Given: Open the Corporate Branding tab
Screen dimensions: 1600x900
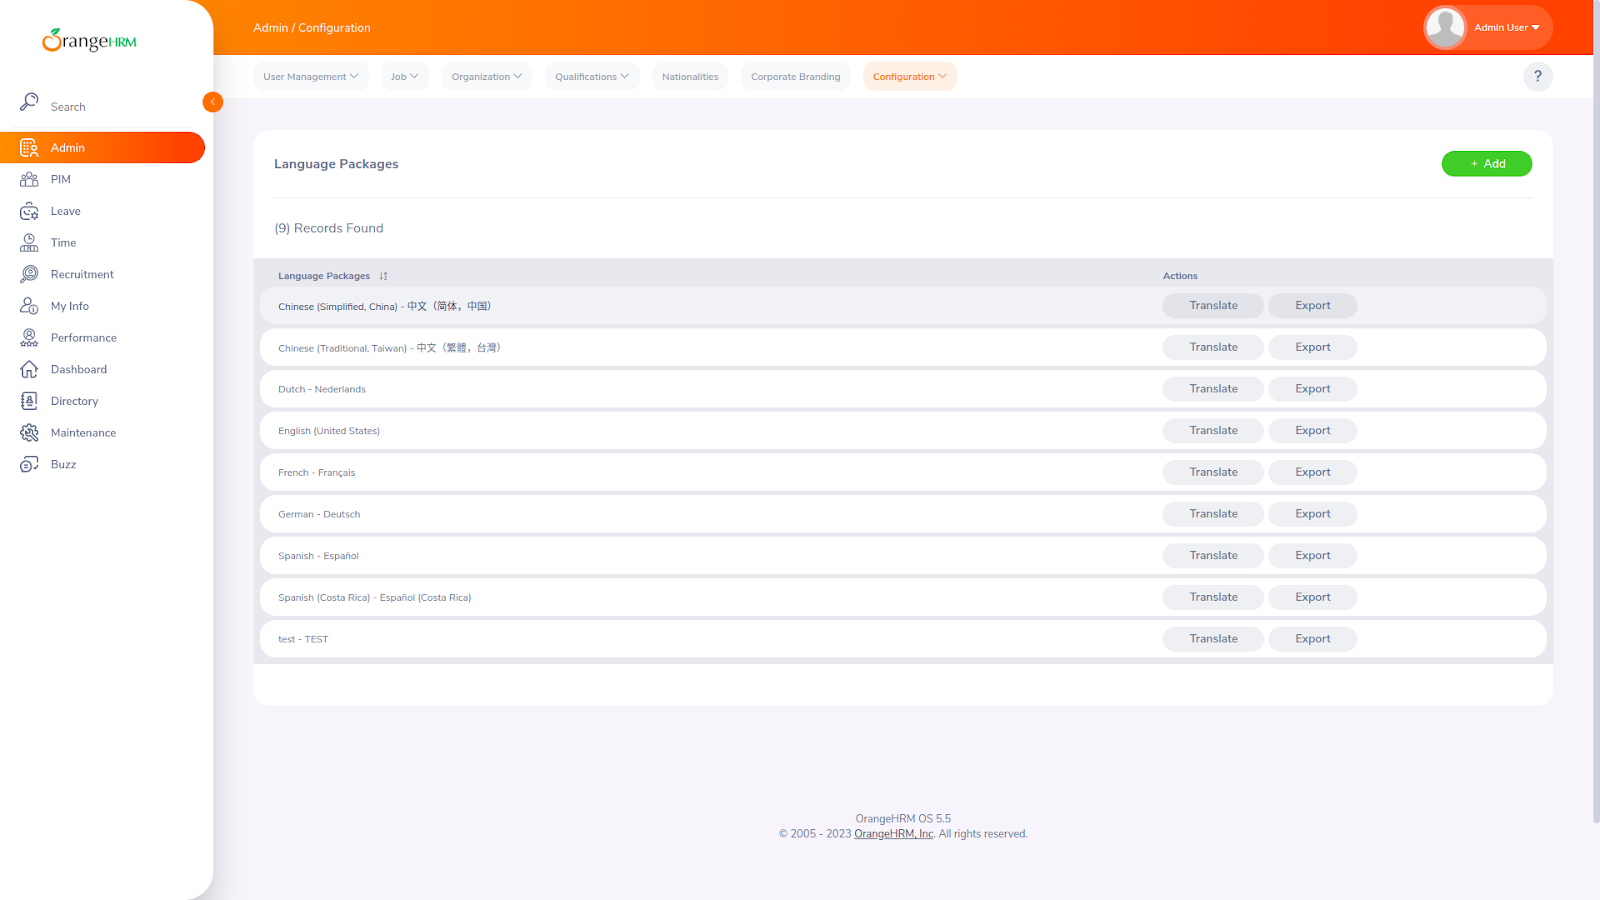Looking at the screenshot, I should (x=796, y=77).
